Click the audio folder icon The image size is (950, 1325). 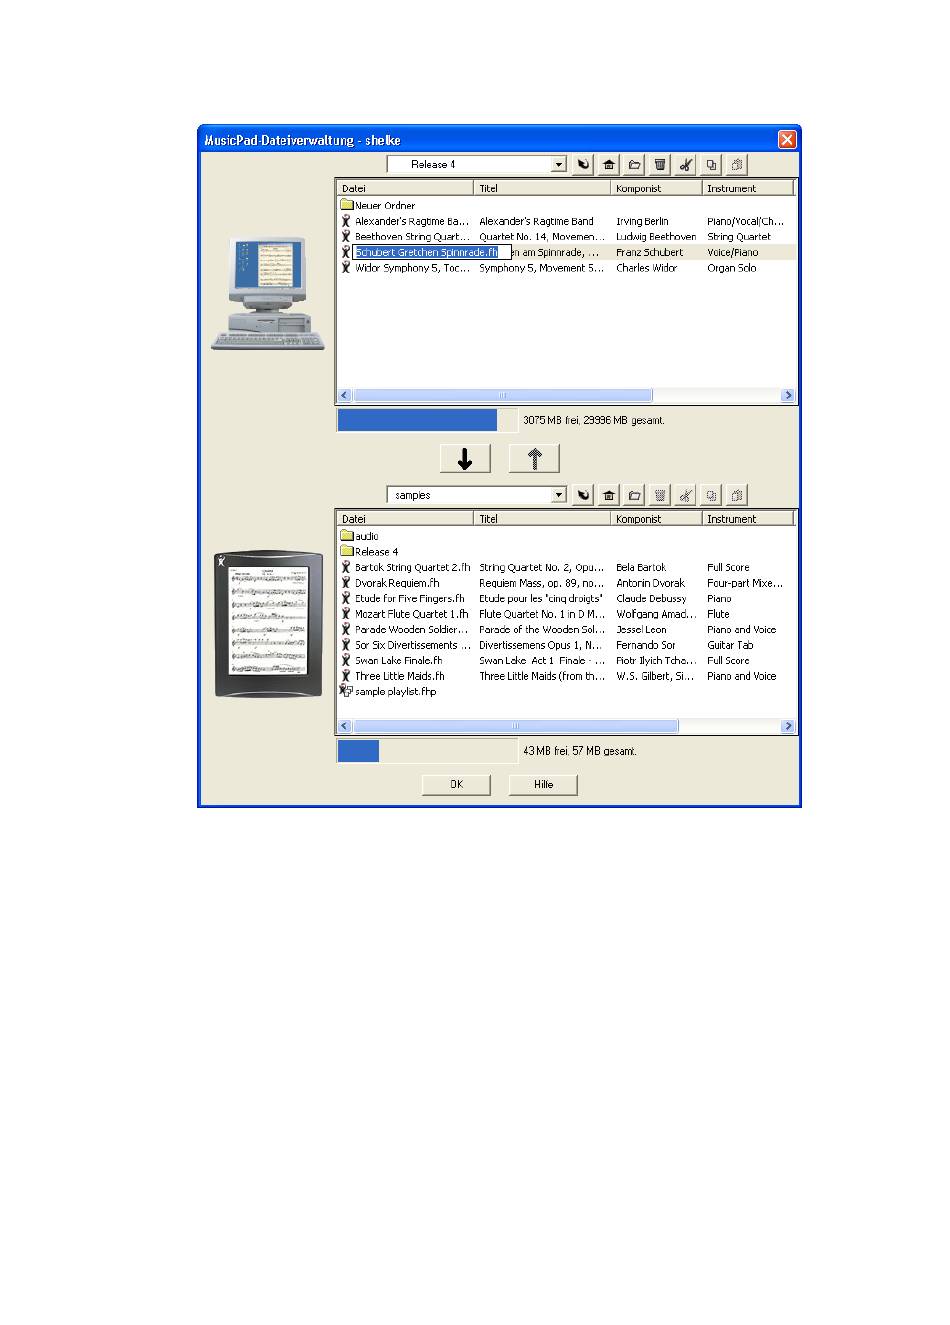click(346, 536)
